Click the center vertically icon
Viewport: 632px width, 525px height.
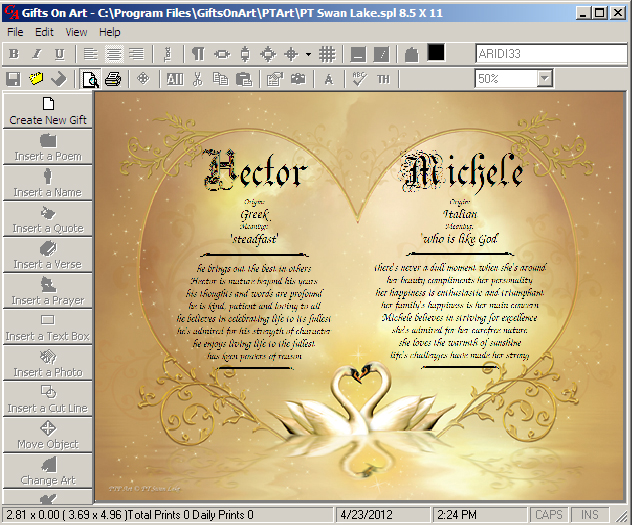pos(245,54)
